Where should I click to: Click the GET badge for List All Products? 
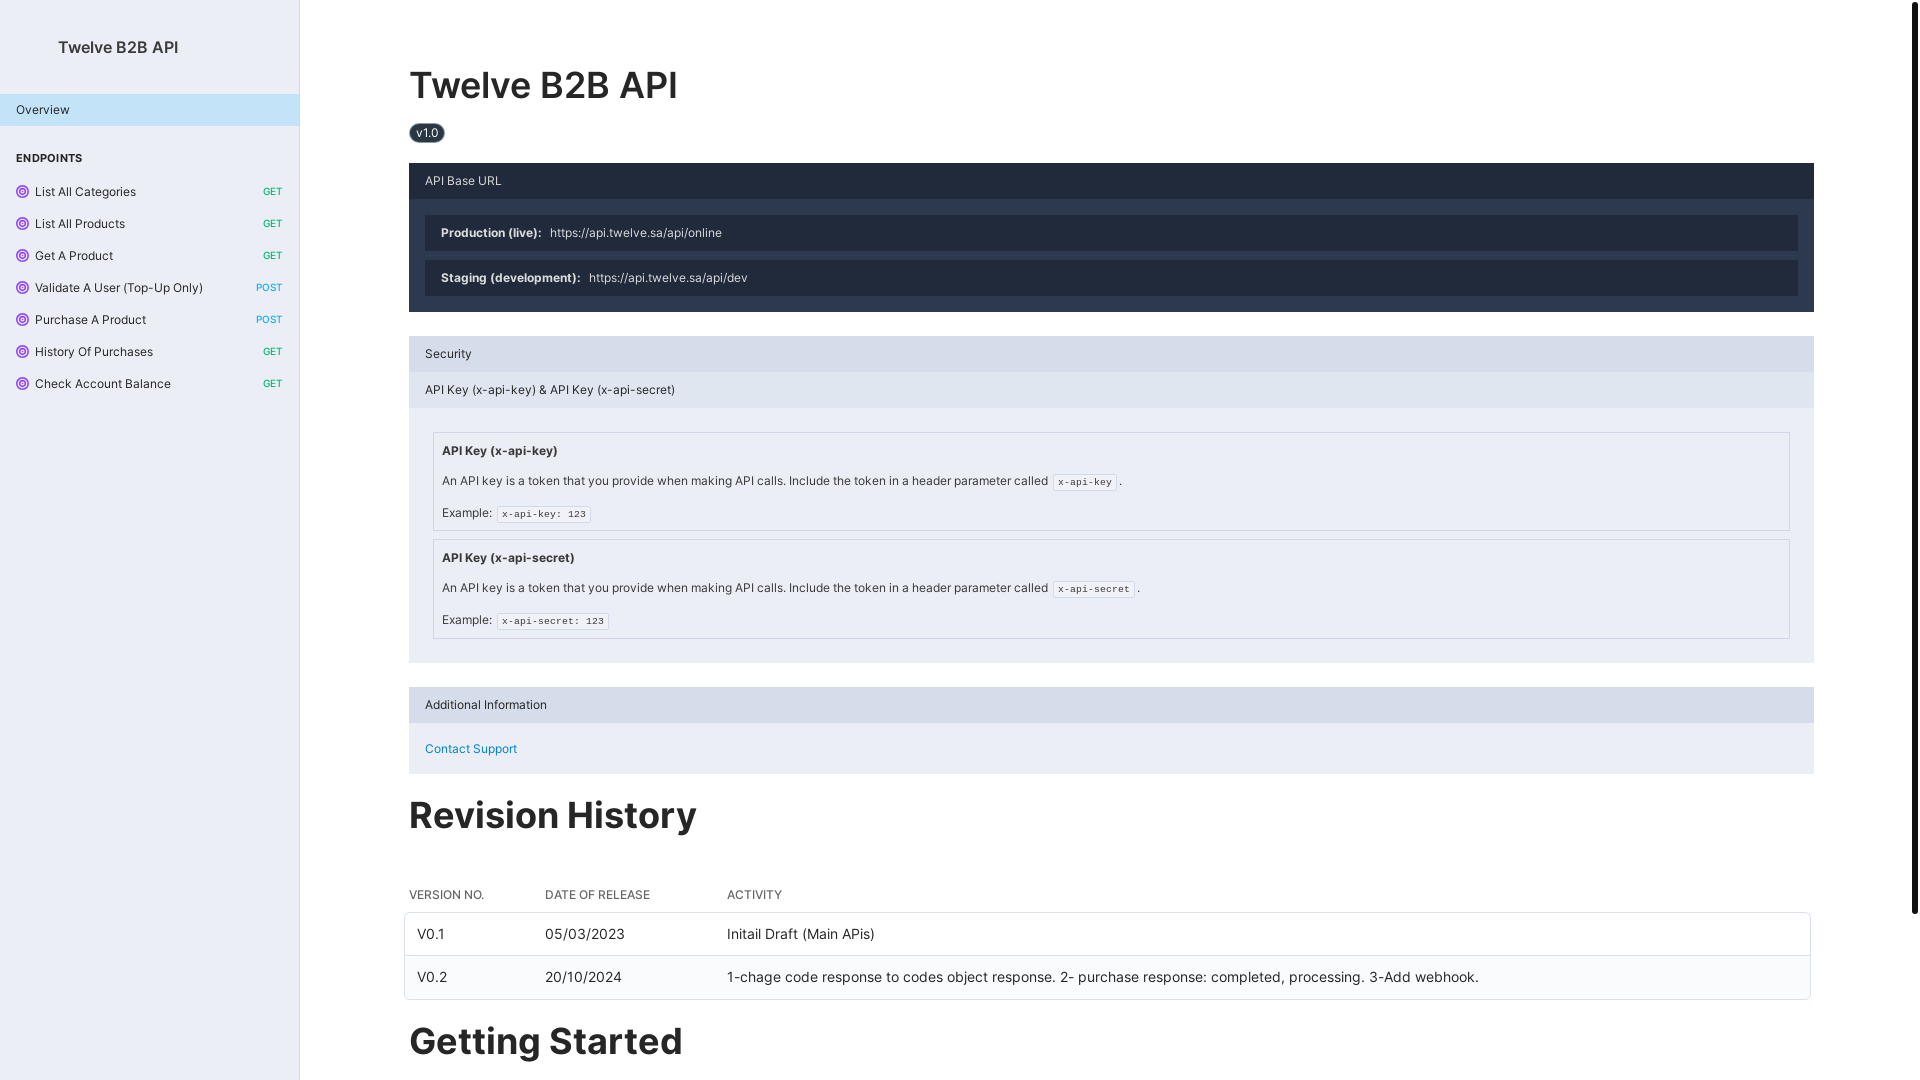click(272, 224)
